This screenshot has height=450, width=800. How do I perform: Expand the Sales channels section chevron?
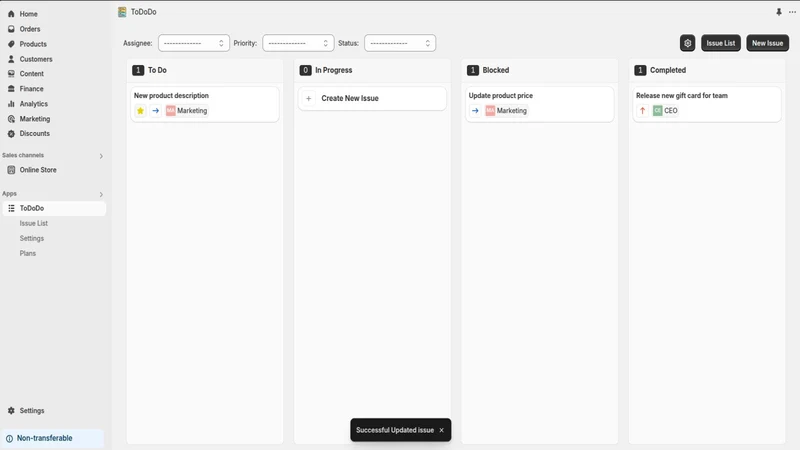(101, 156)
